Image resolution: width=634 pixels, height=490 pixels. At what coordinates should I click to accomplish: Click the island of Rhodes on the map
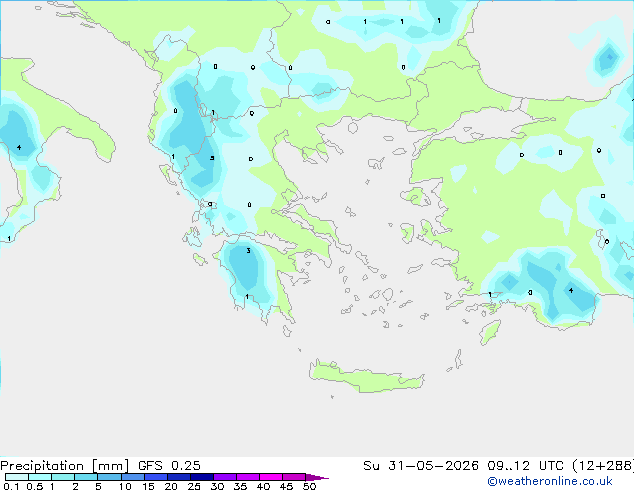click(489, 332)
